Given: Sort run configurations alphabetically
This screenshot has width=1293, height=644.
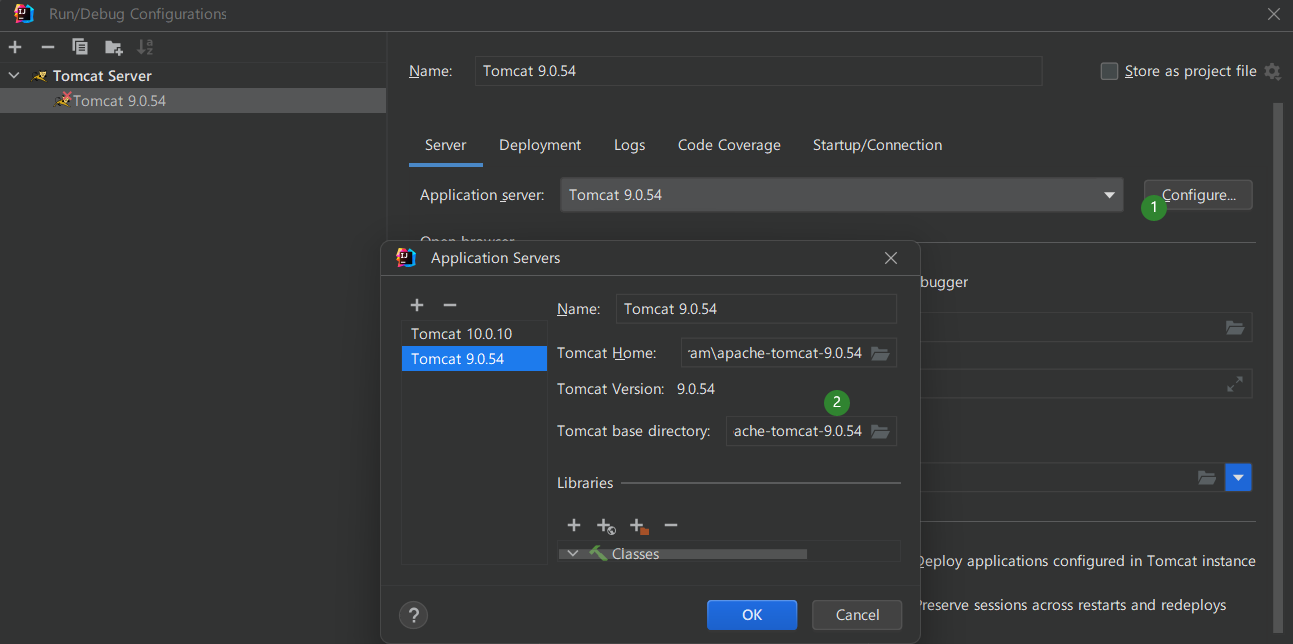Looking at the screenshot, I should (146, 47).
